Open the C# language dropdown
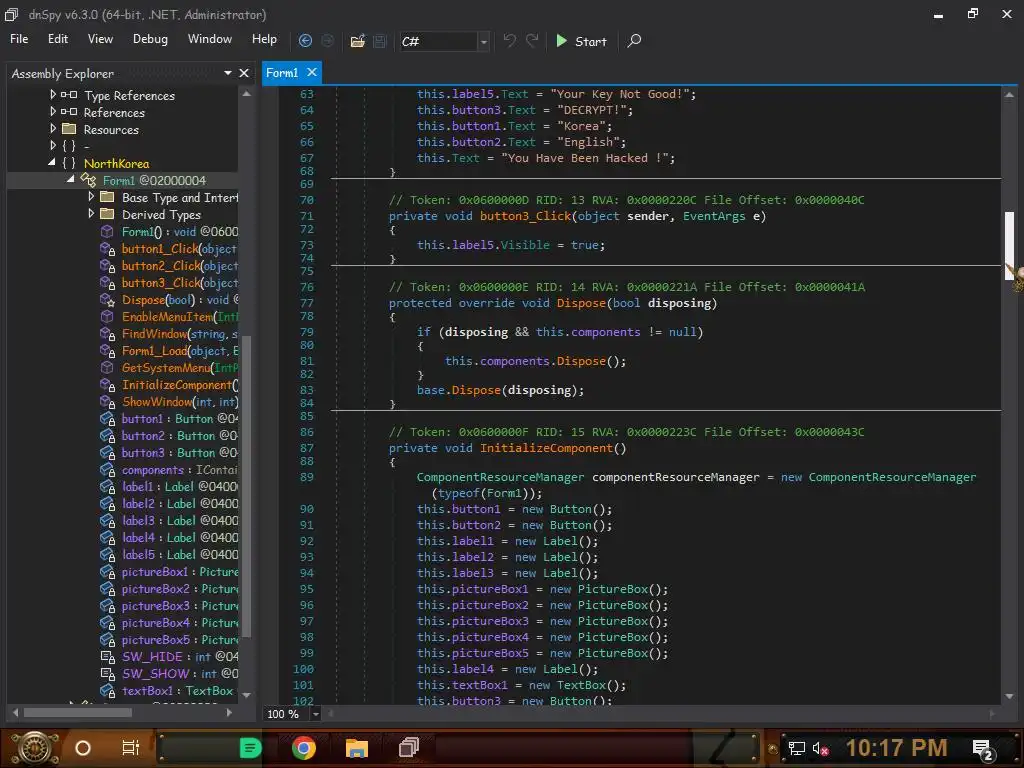1024x768 pixels. 484,42
